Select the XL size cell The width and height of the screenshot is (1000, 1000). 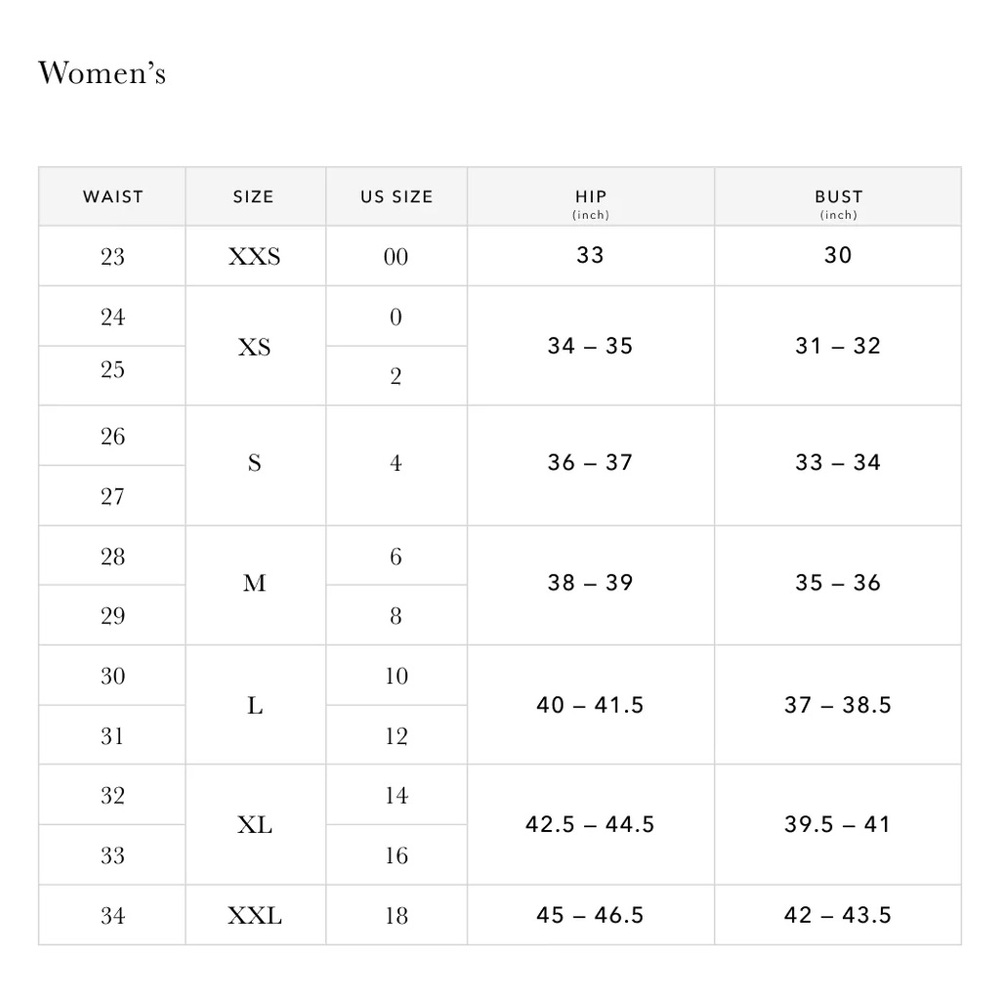tap(255, 825)
